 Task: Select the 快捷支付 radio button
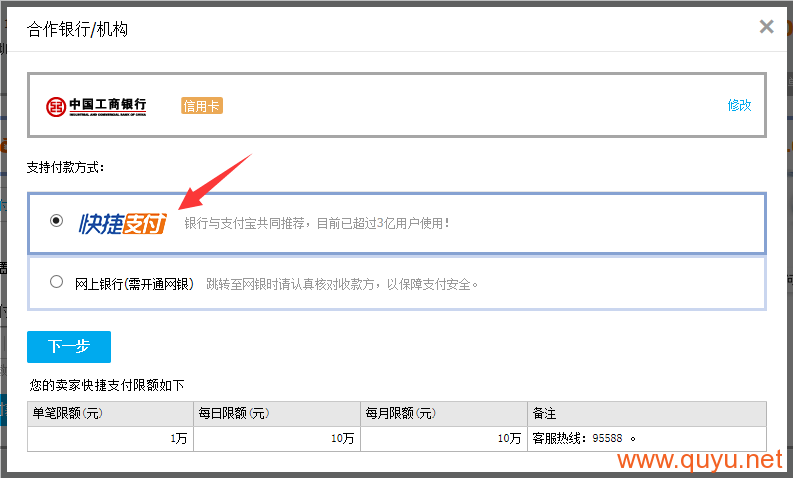tap(56, 221)
